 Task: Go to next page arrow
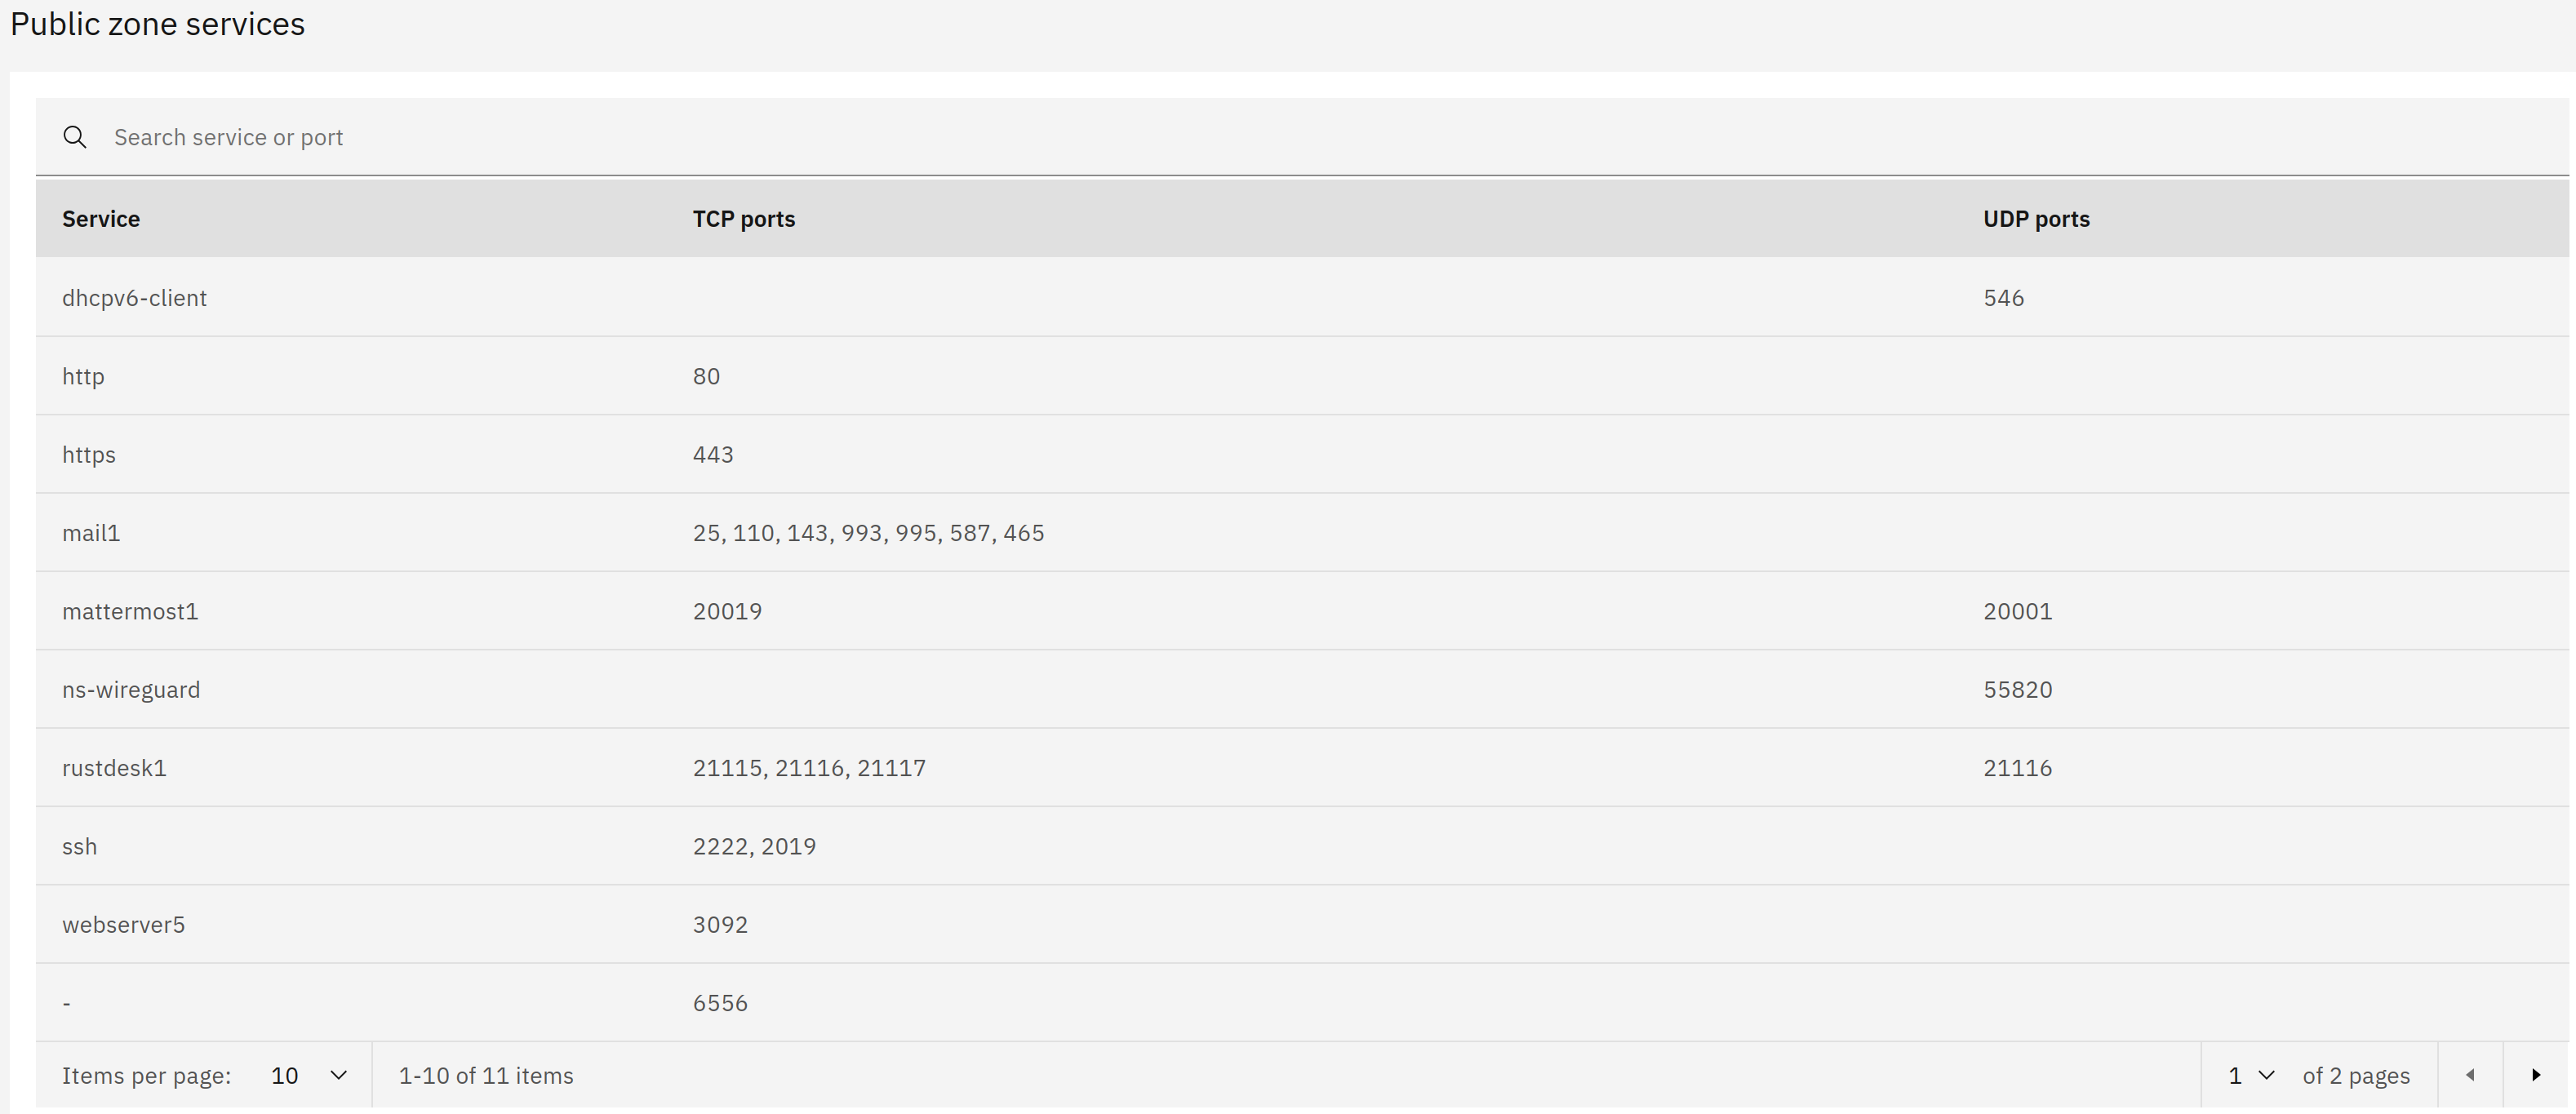(2535, 1075)
